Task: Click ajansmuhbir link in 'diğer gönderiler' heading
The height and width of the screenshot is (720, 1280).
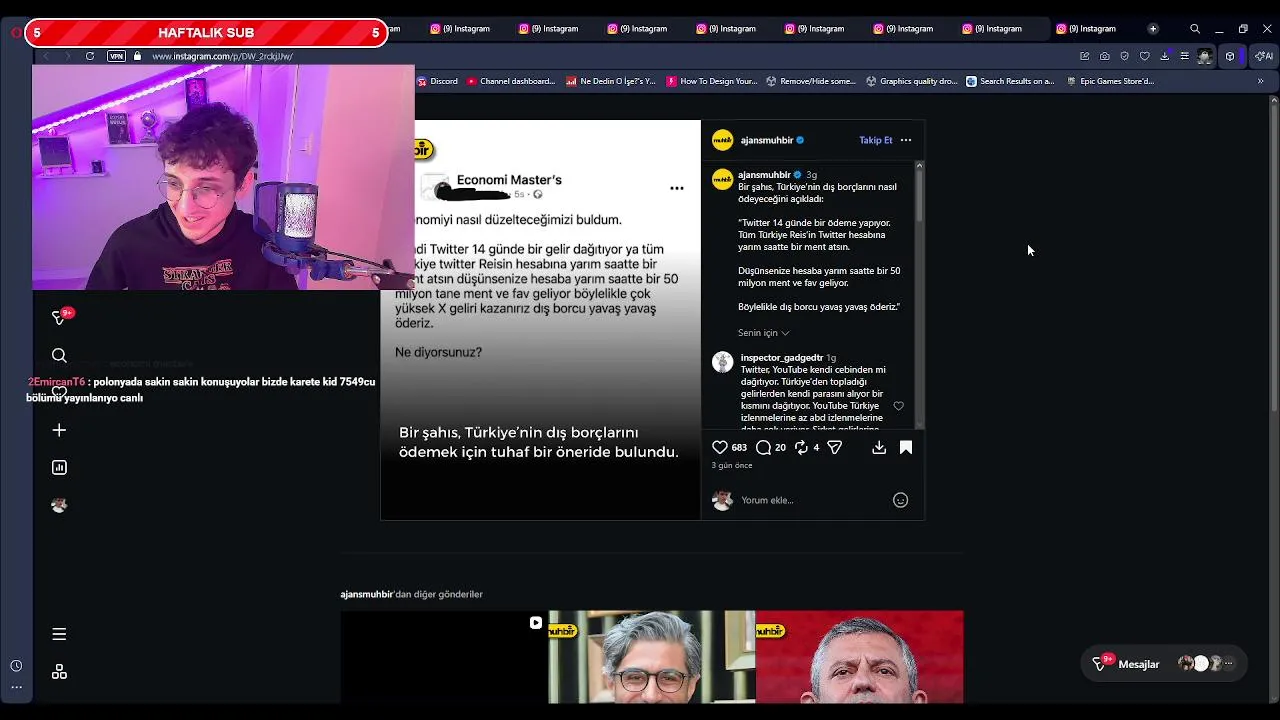Action: (x=367, y=594)
